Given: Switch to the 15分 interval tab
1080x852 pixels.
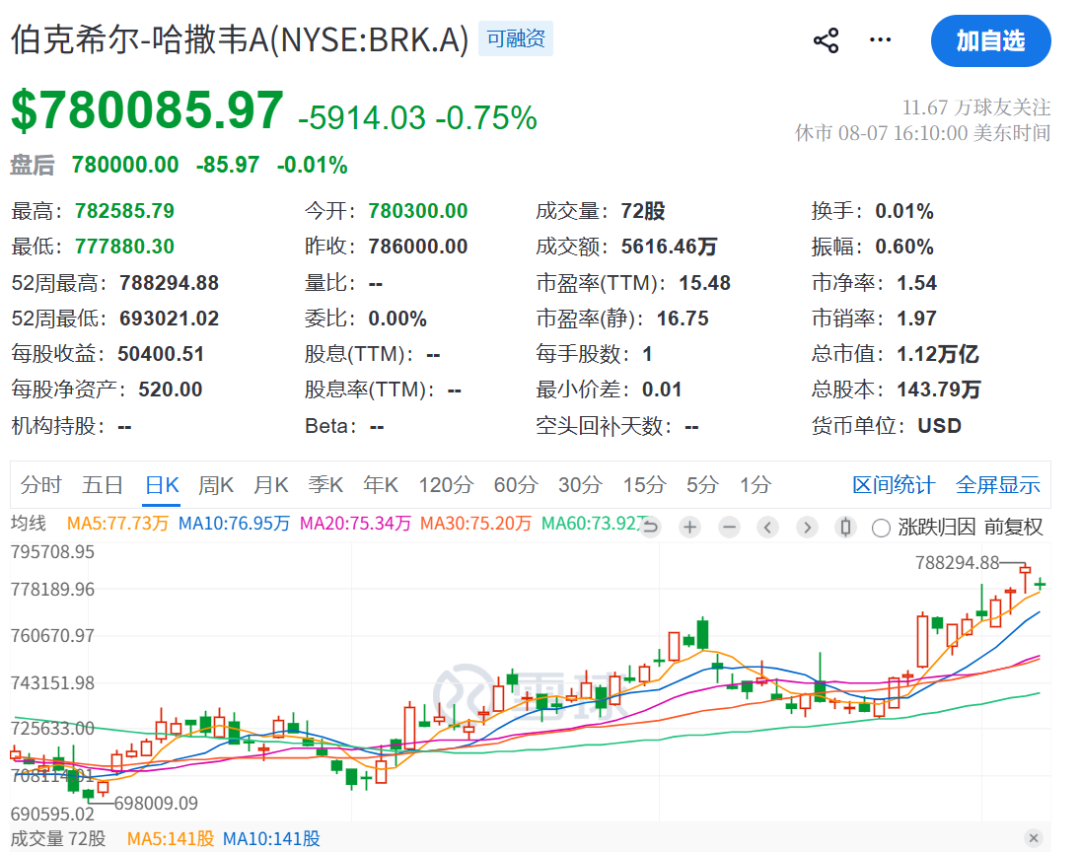Looking at the screenshot, I should (644, 485).
